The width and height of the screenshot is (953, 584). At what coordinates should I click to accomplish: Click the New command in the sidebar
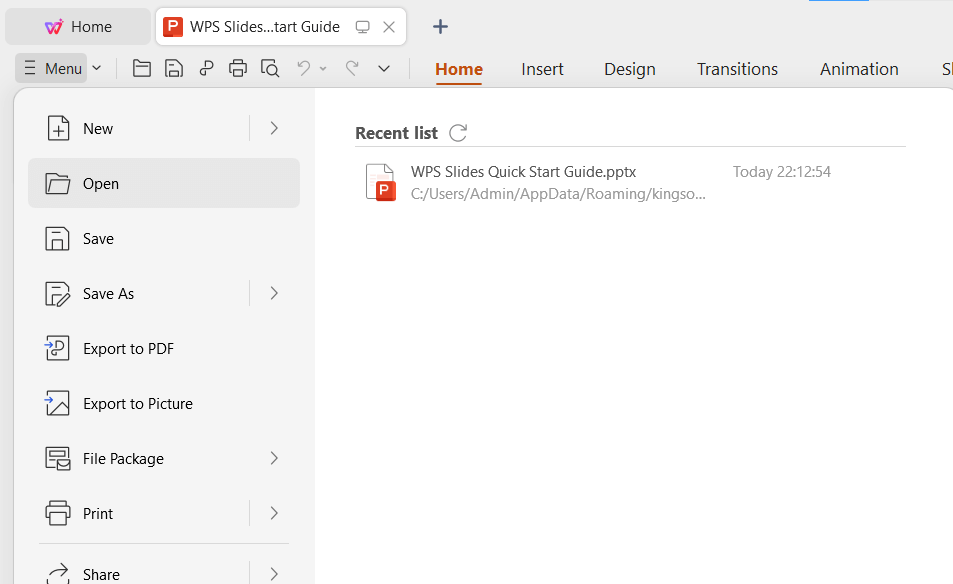[97, 128]
